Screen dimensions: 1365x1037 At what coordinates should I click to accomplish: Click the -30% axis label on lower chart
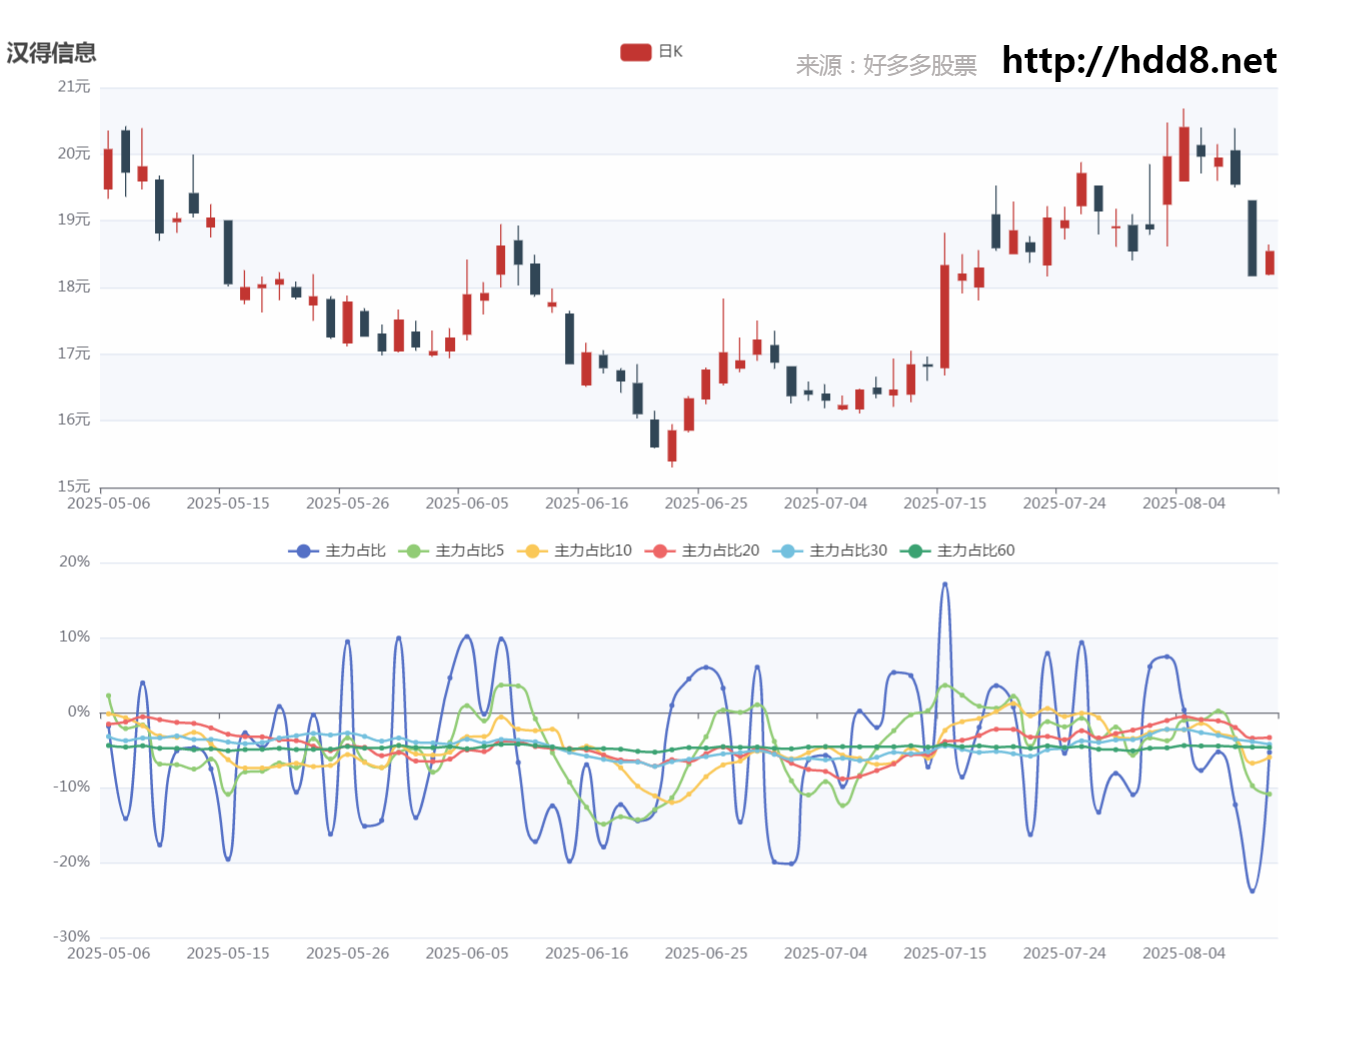point(72,937)
